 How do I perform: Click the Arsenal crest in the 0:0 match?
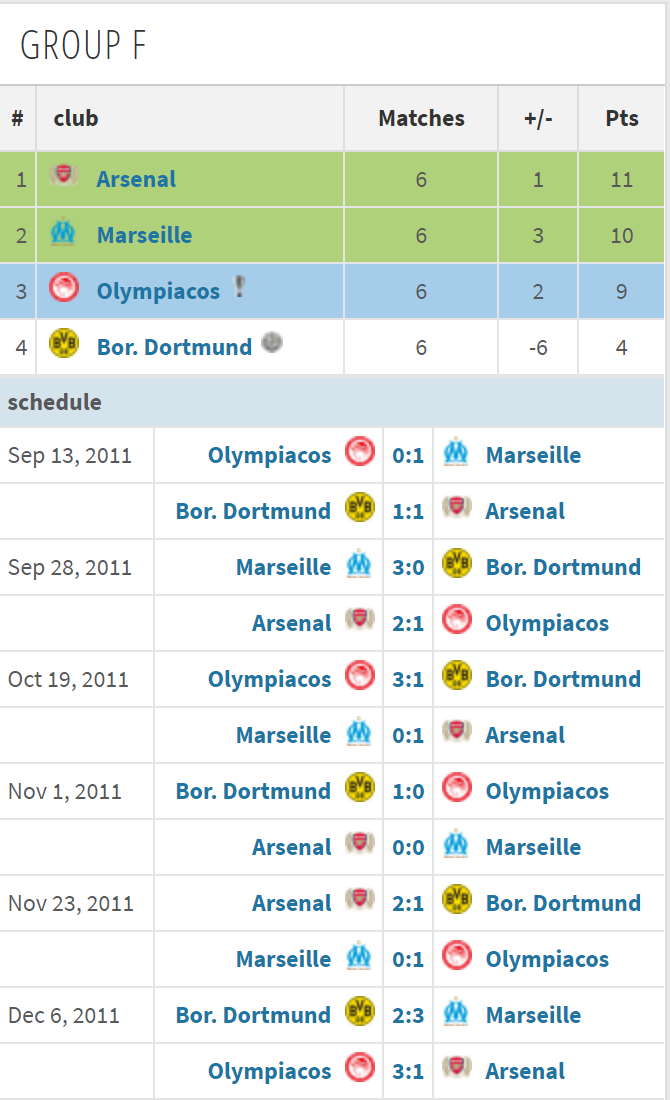pos(359,845)
